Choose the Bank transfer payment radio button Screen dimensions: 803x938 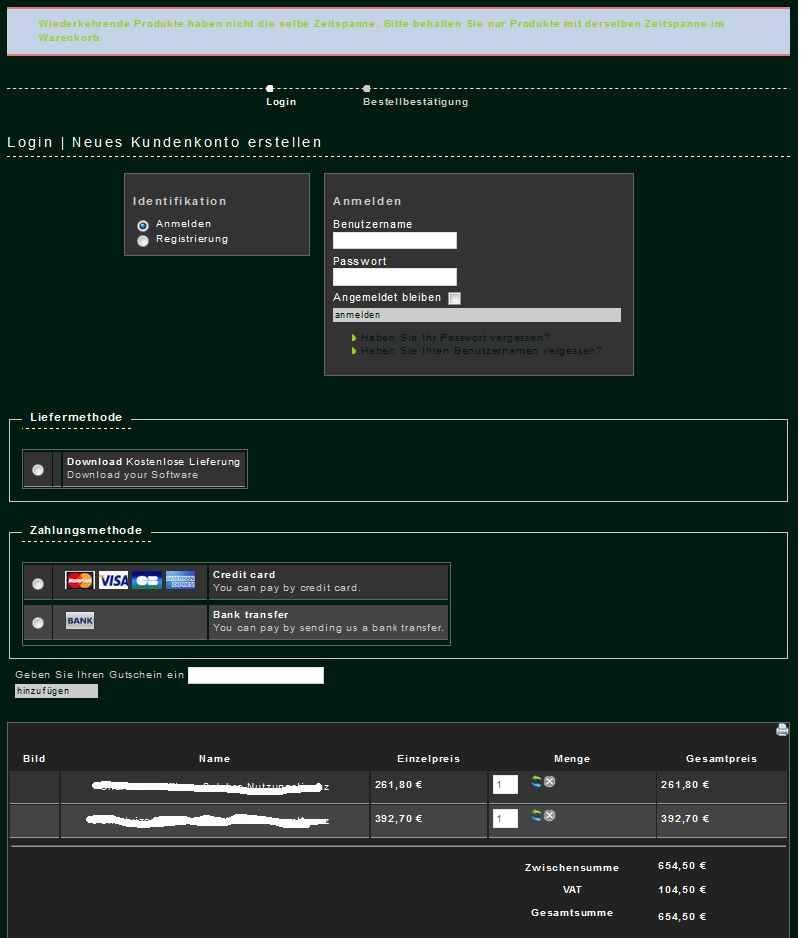pyautogui.click(x=38, y=623)
